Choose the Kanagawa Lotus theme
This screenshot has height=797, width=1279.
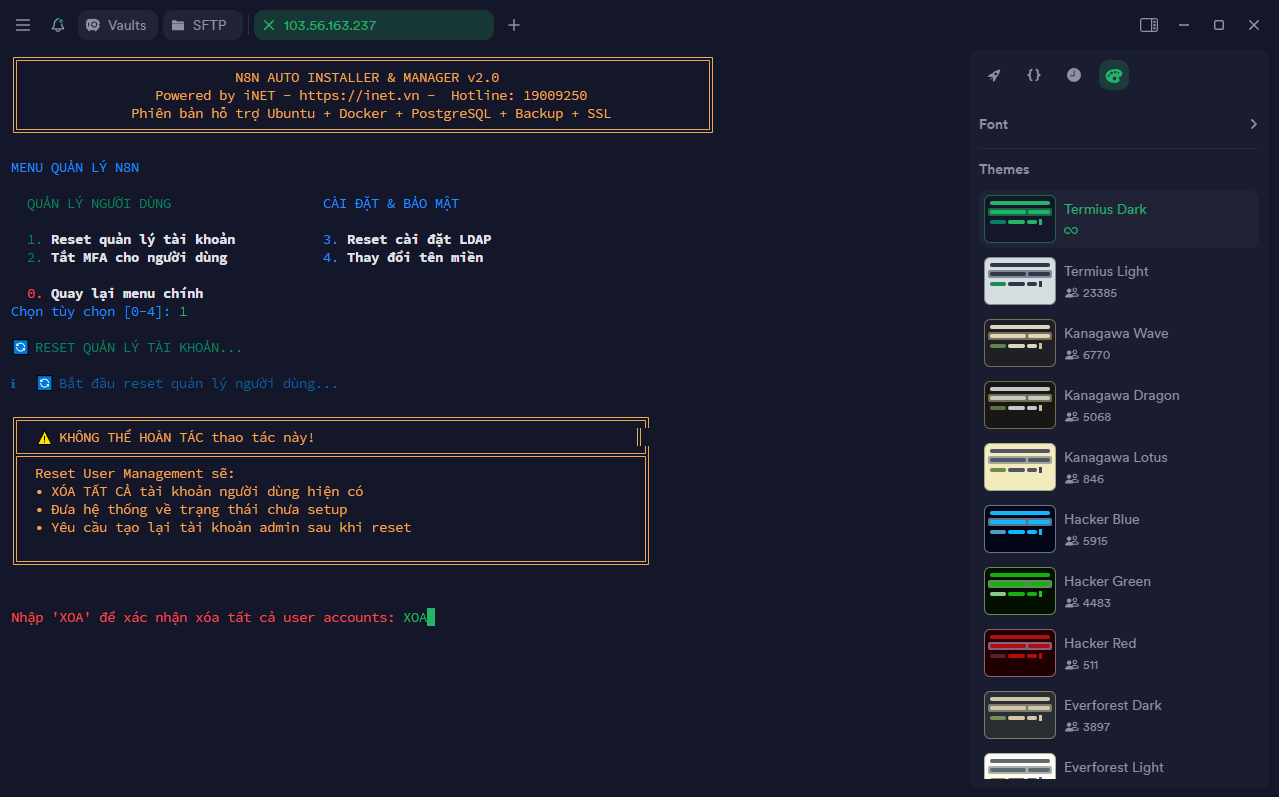(x=1119, y=467)
